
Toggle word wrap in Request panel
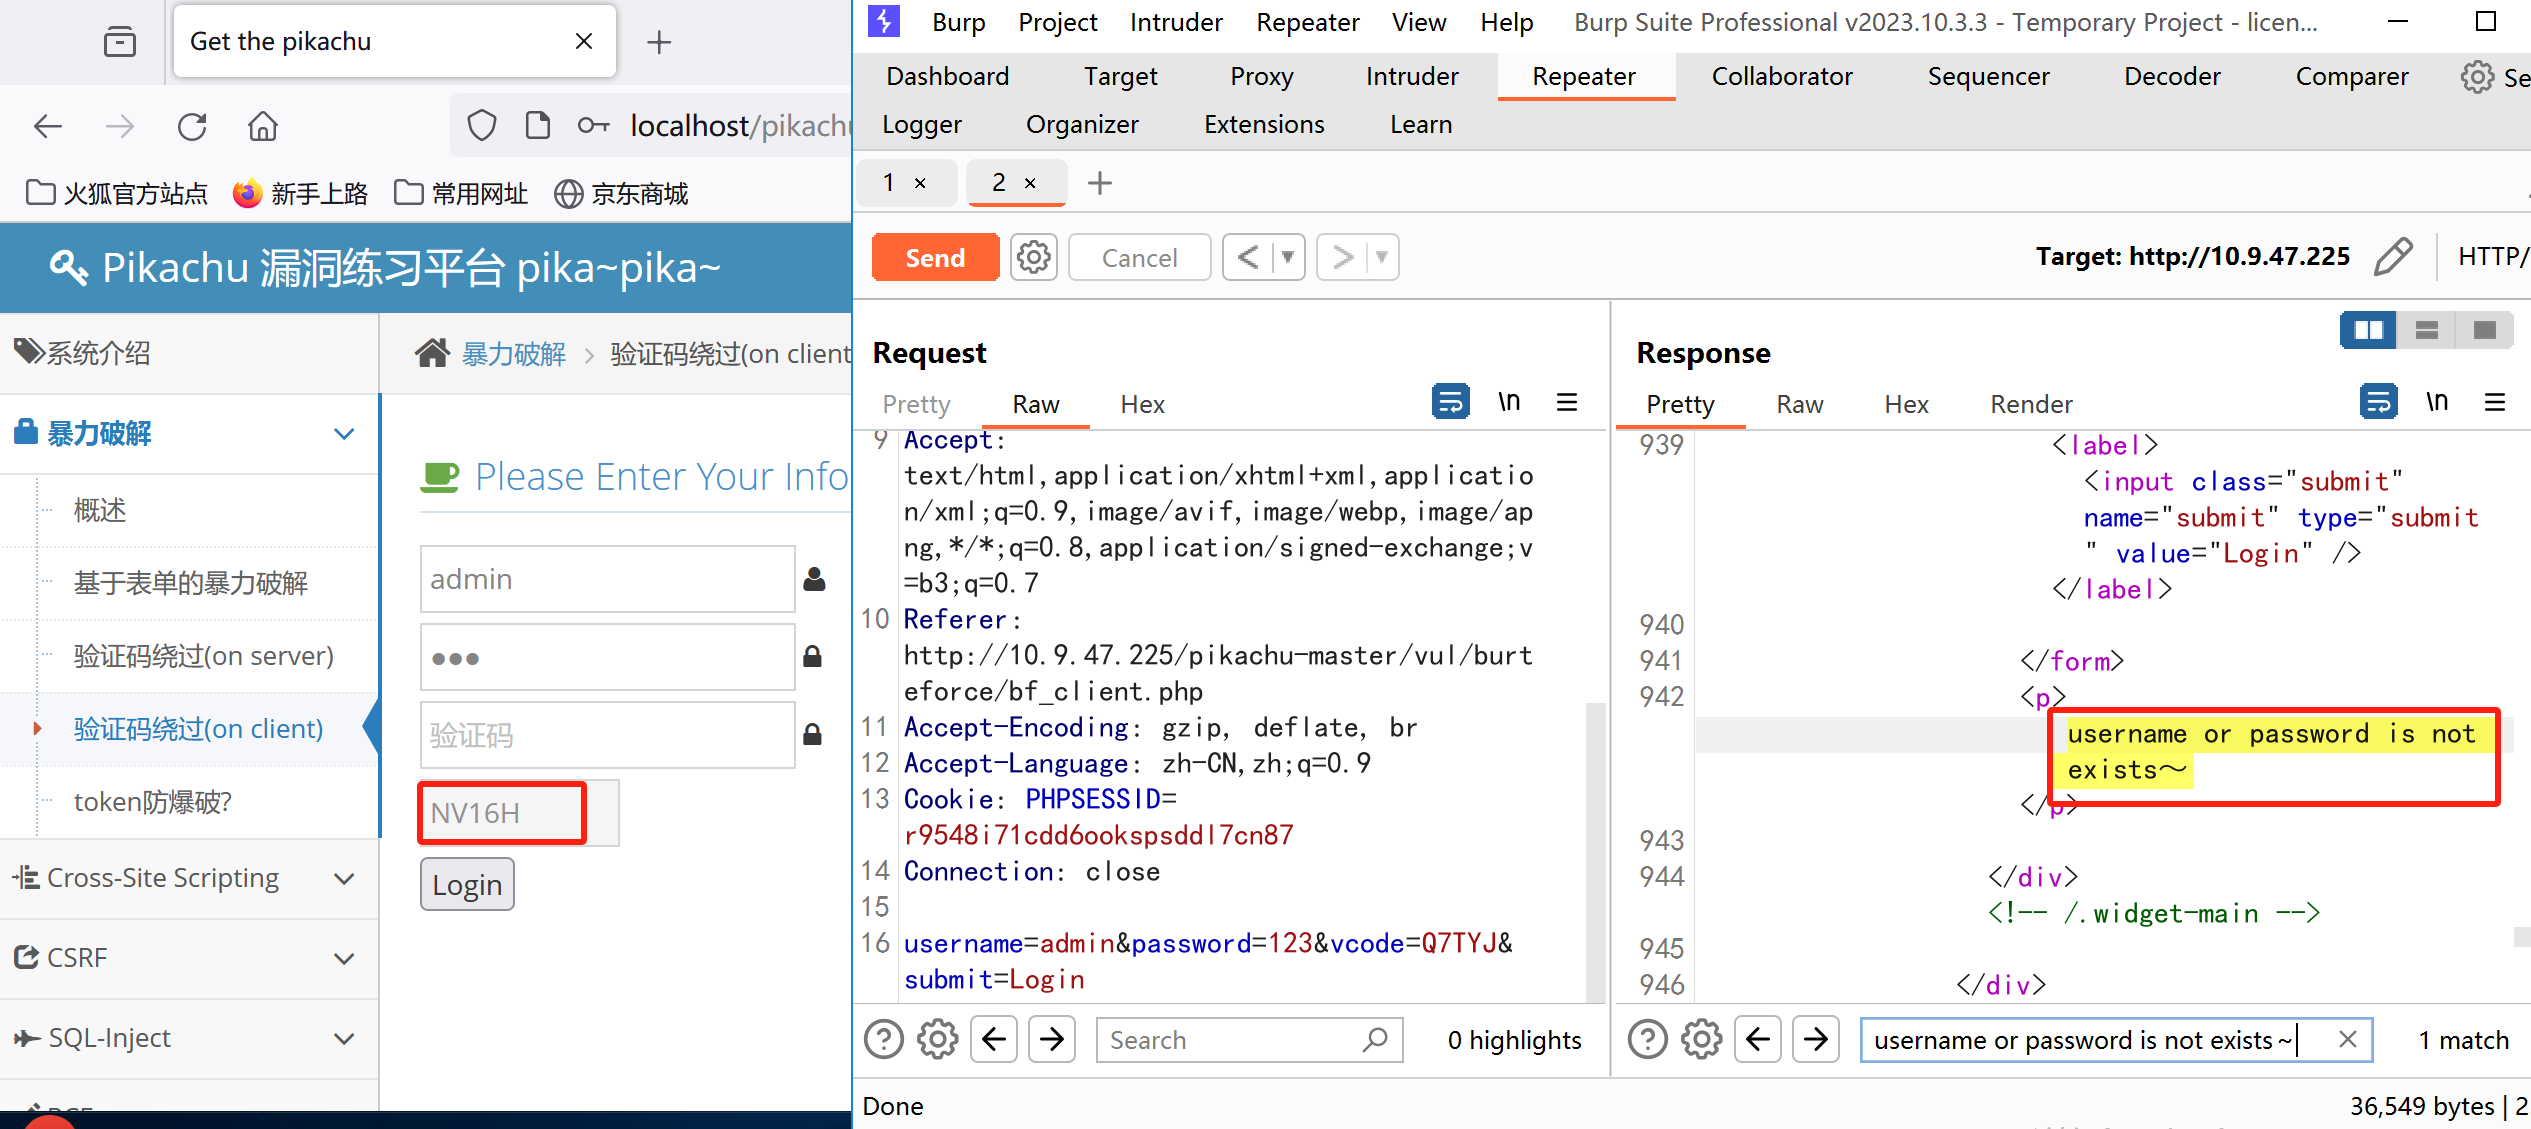(1450, 402)
